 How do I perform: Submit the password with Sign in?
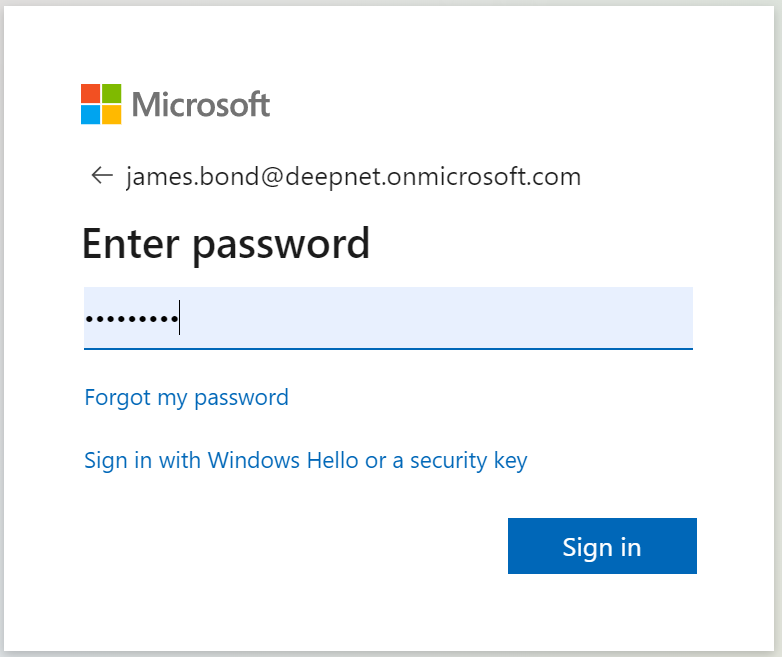602,546
